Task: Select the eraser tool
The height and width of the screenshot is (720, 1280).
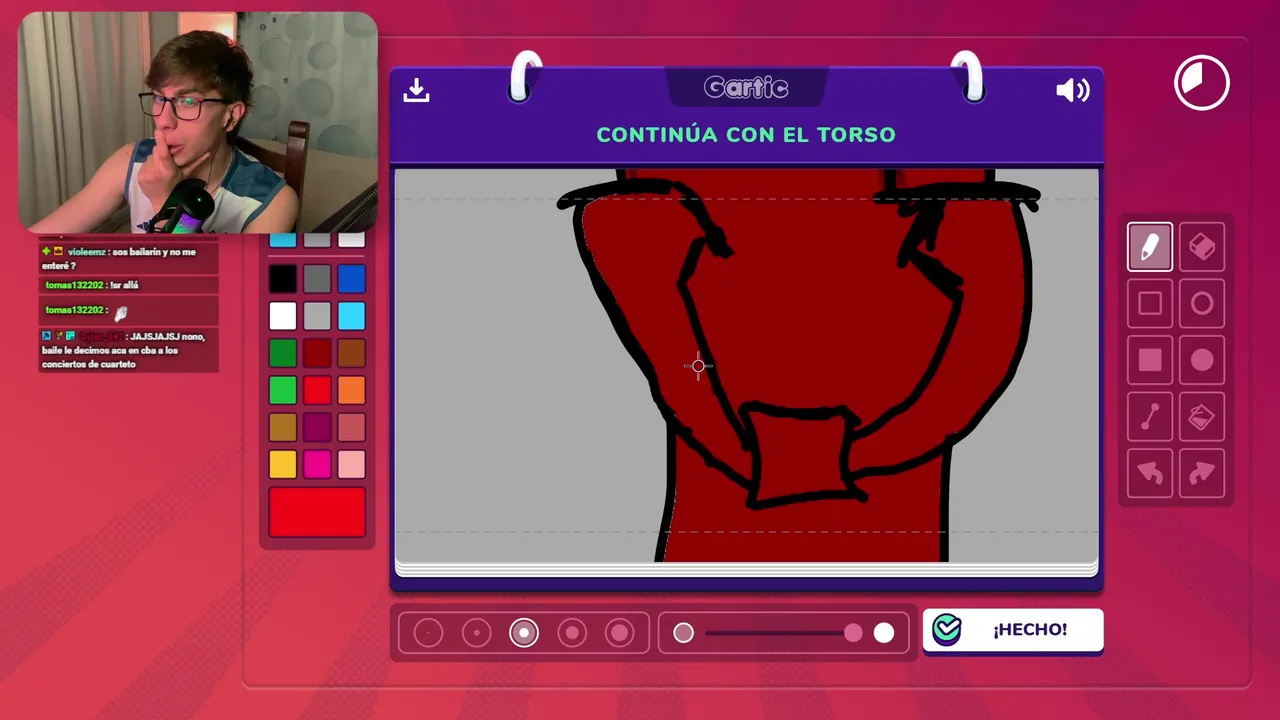Action: coord(1202,246)
